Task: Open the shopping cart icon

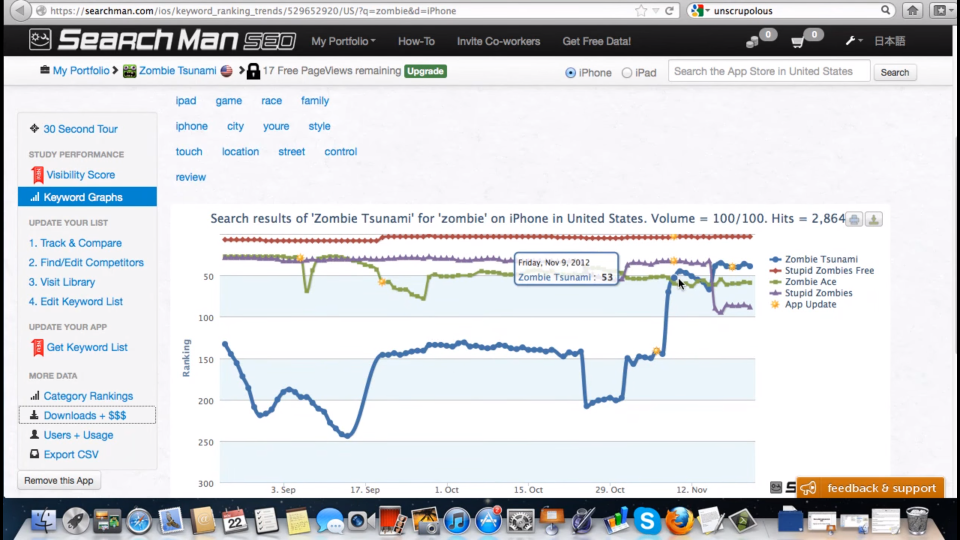Action: pyautogui.click(x=798, y=42)
